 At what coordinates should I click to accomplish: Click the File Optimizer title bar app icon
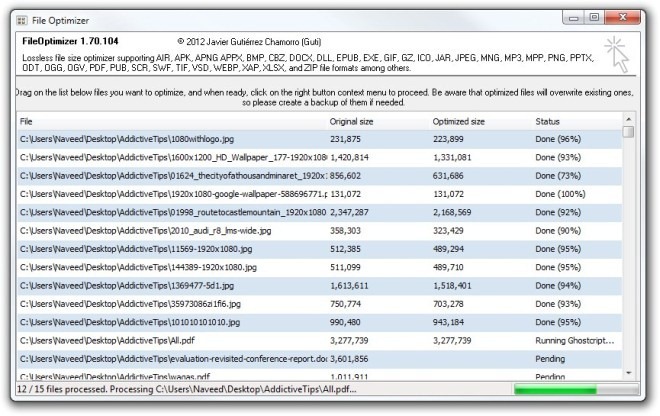tap(21, 20)
